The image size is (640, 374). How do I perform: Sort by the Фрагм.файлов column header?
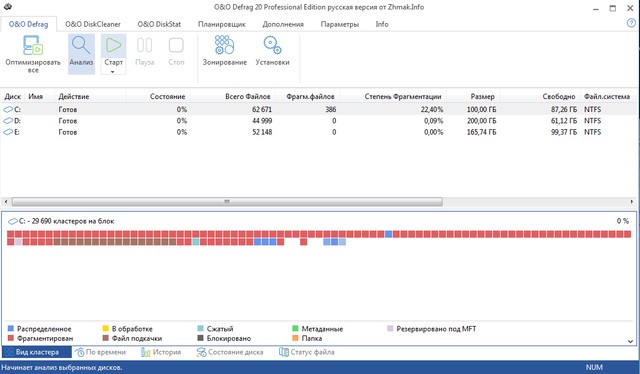pos(310,97)
